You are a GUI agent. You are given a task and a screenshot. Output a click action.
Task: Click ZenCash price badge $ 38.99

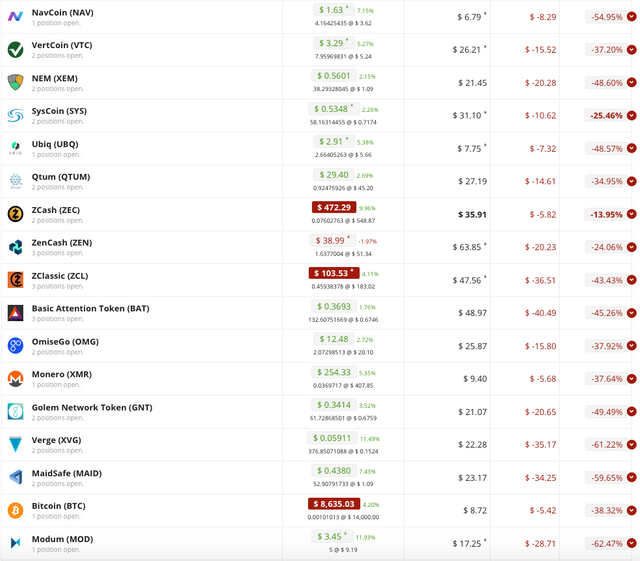click(333, 240)
